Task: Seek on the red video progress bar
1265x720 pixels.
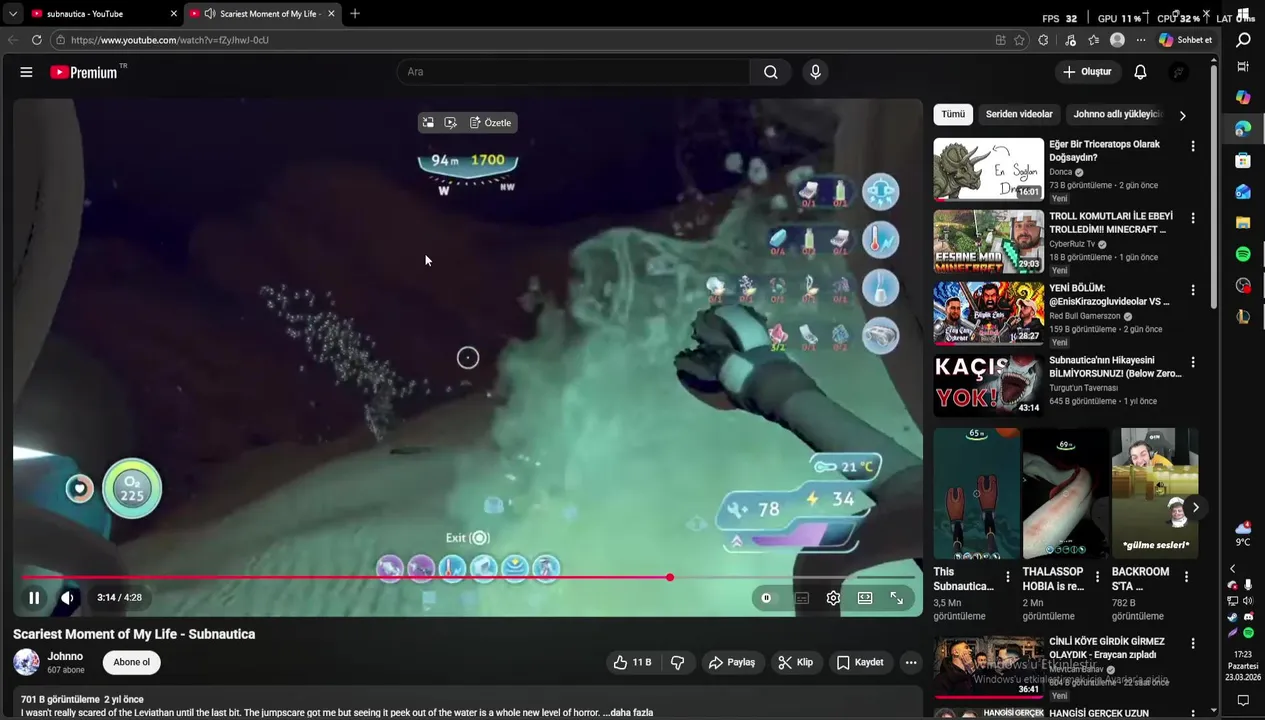Action: (x=468, y=577)
